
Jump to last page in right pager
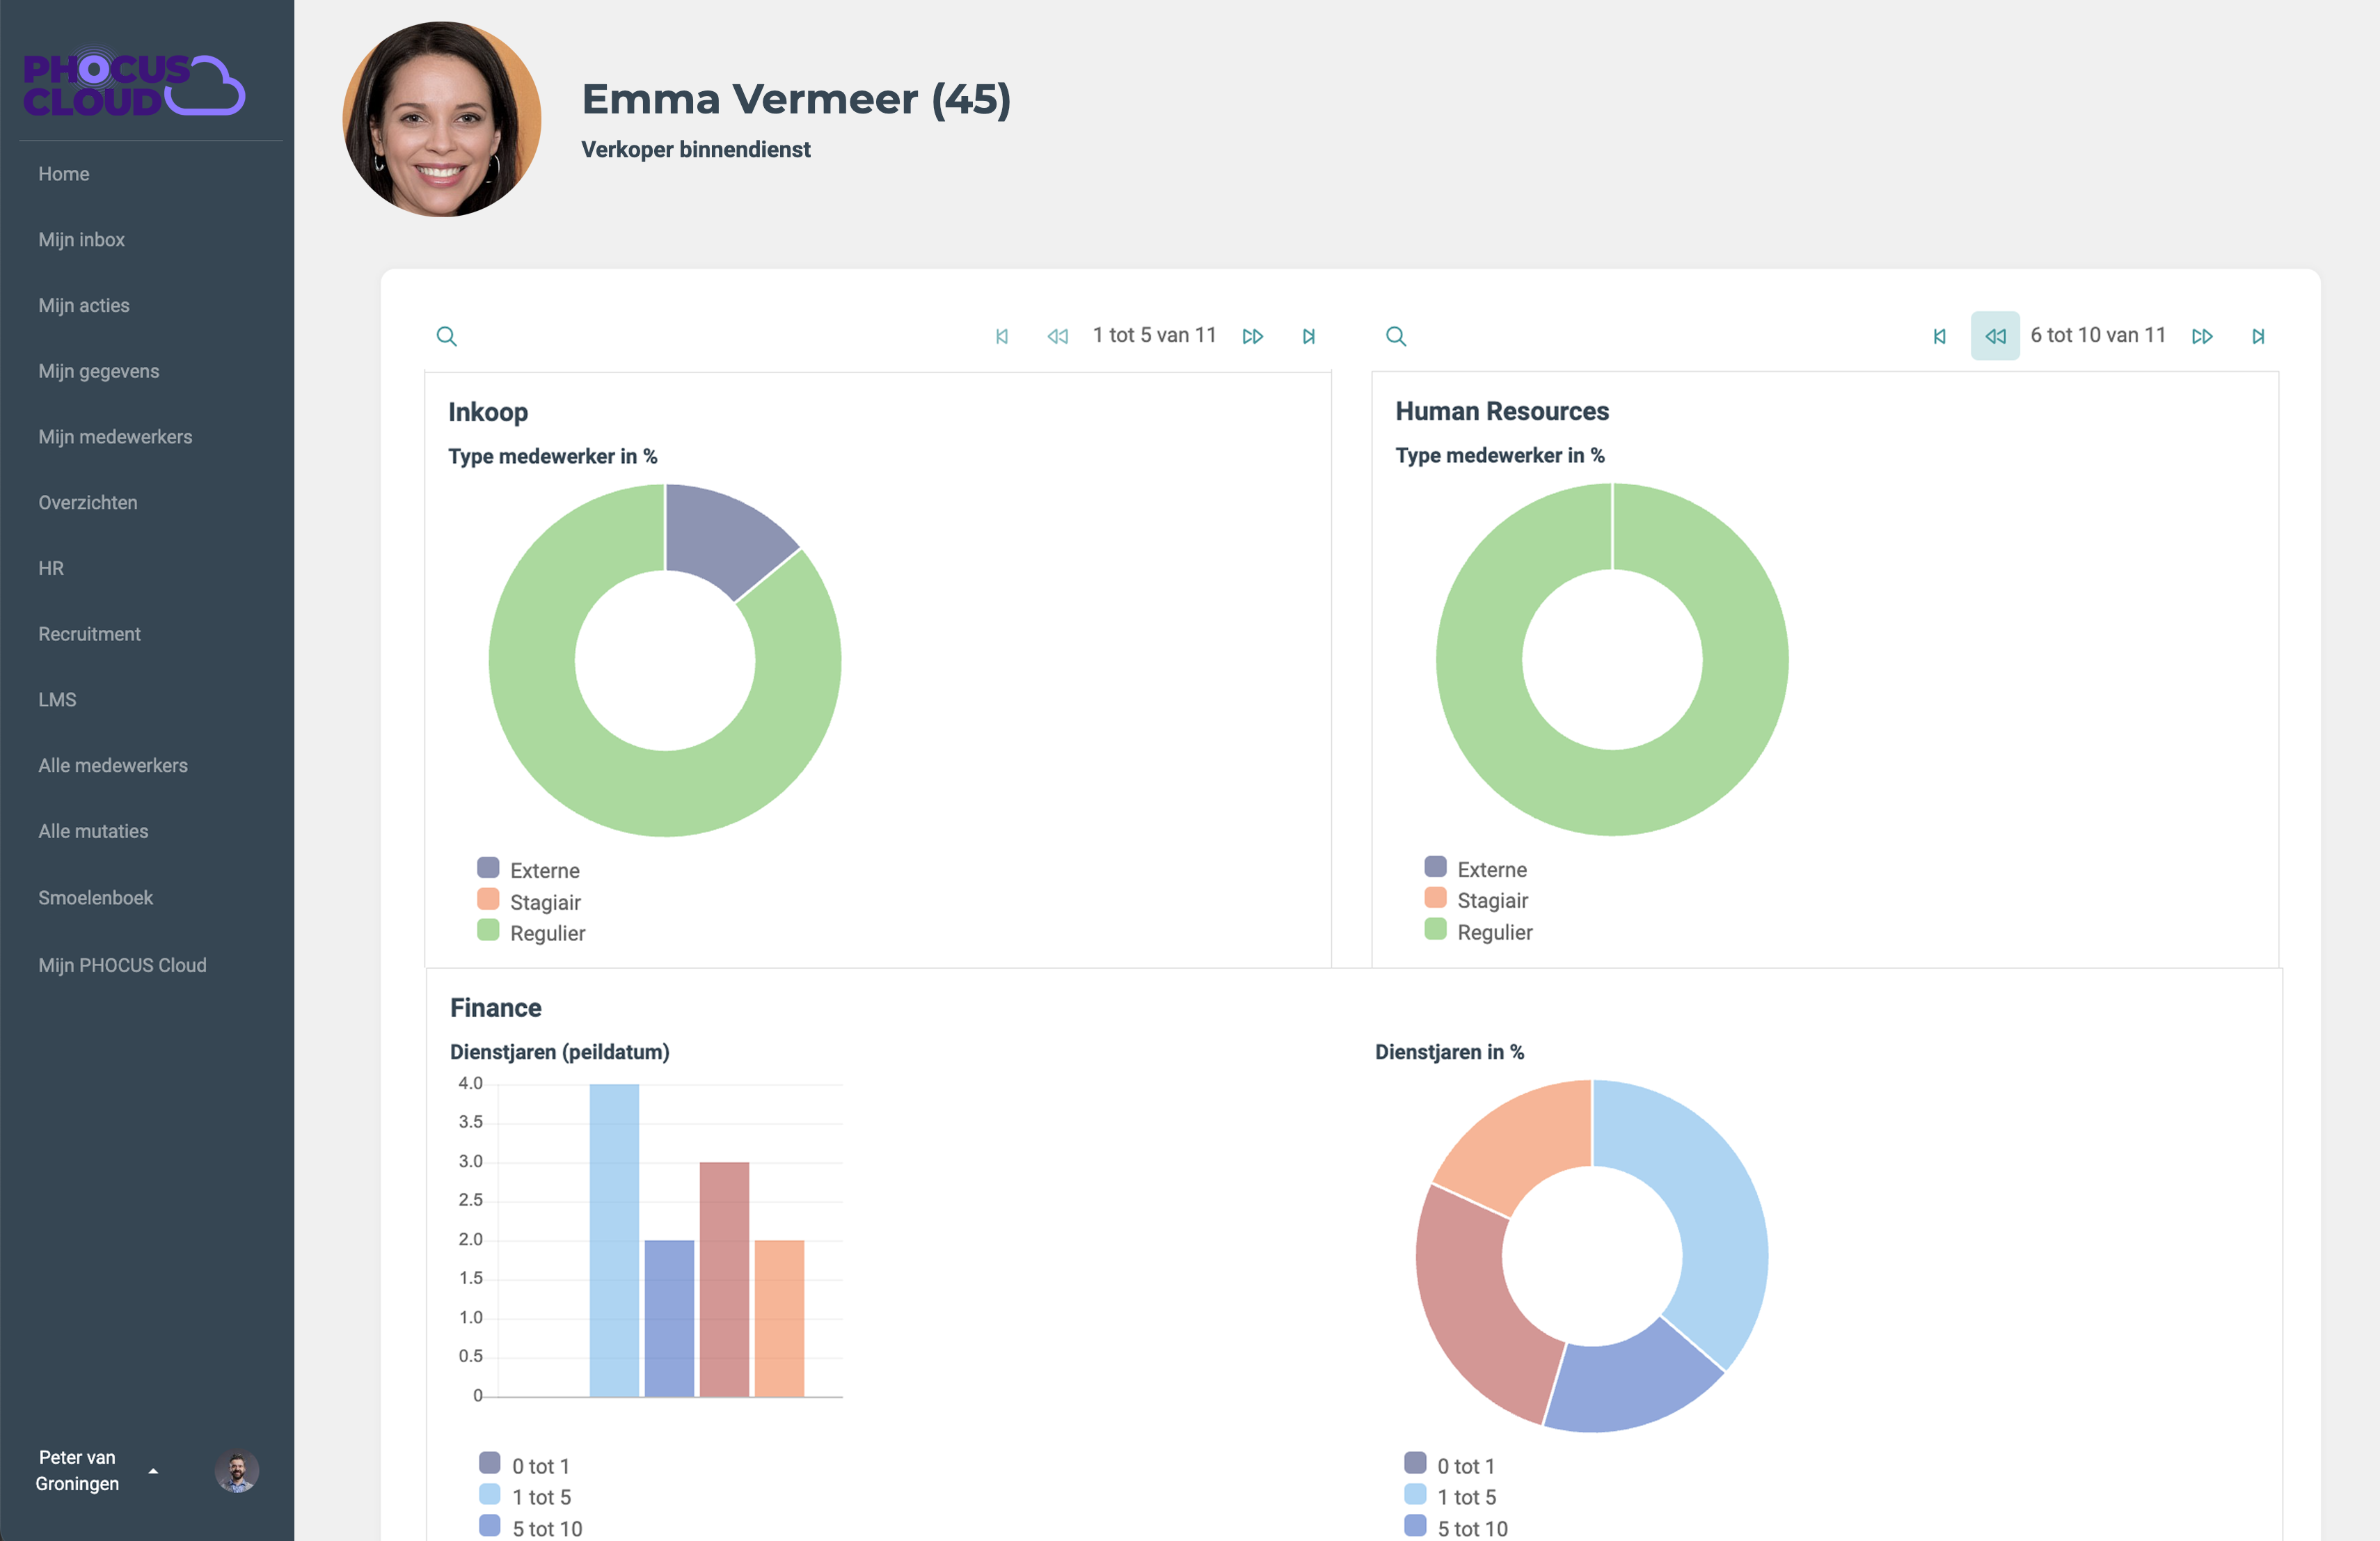tap(2258, 337)
